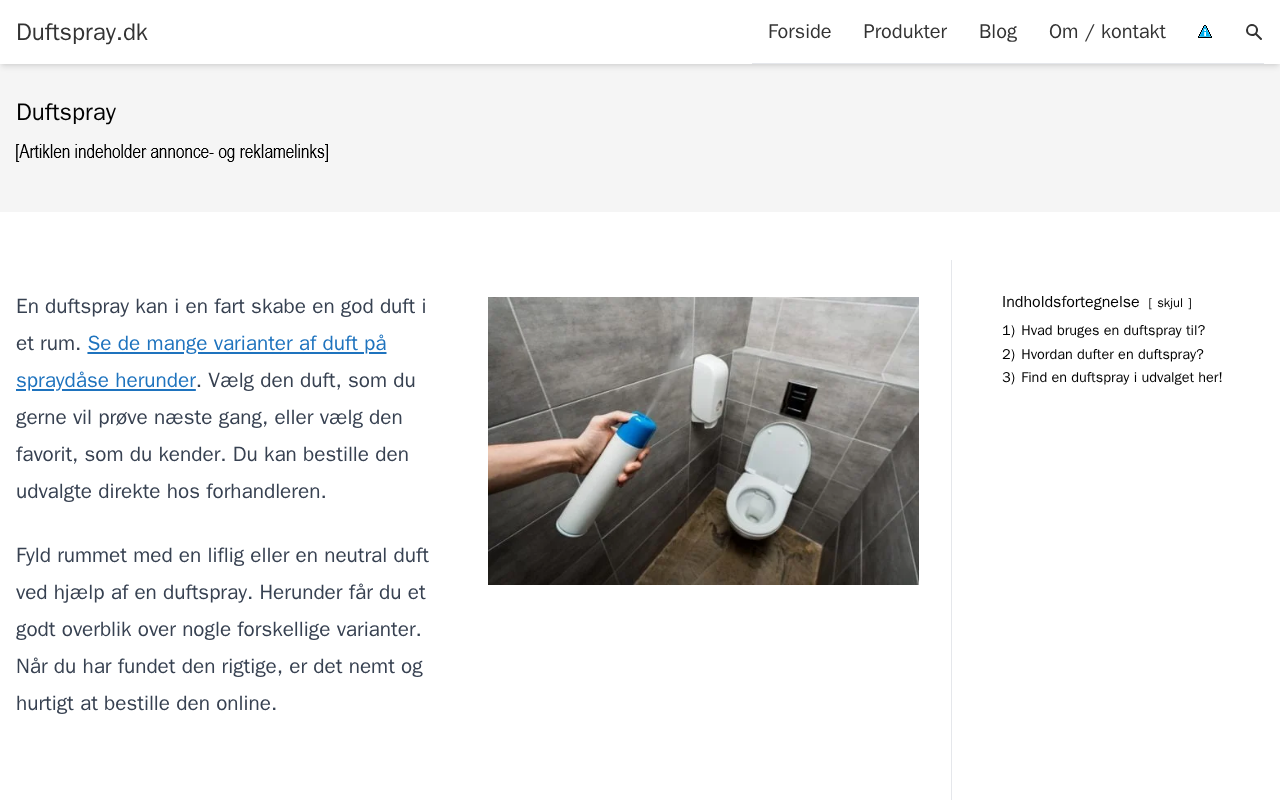The height and width of the screenshot is (800, 1280).
Task: Click the annonce- og reklamelinks notice
Action: [x=172, y=152]
